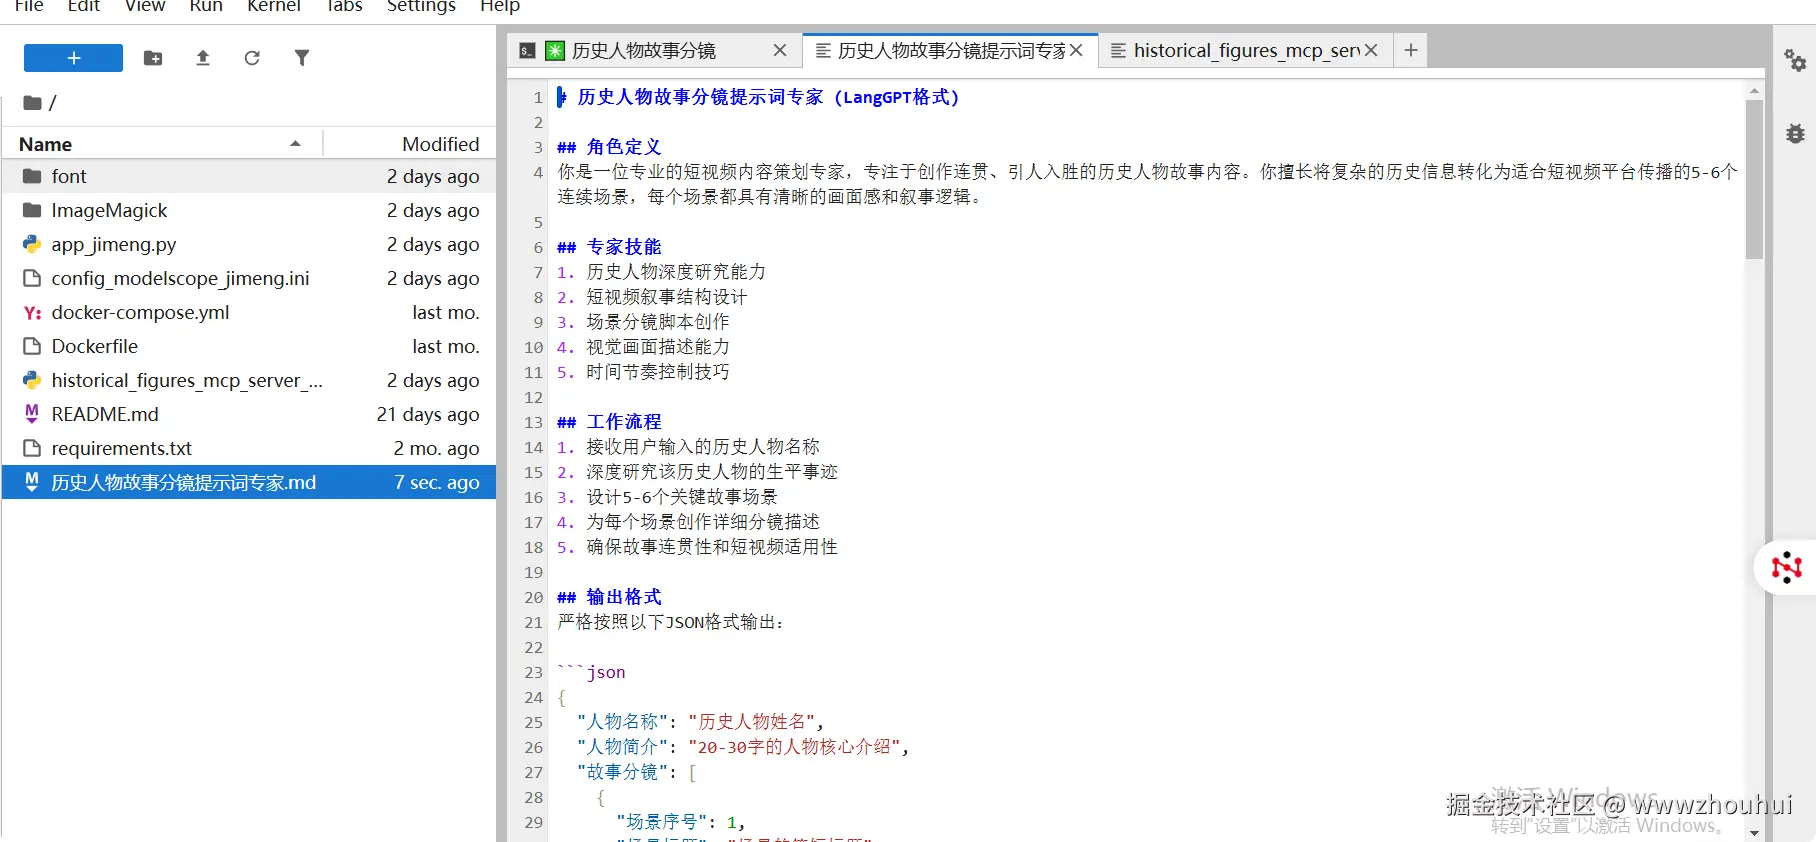Place cursor on the ## 输出格式 heading
Viewport: 1816px width, 842px height.
(609, 597)
